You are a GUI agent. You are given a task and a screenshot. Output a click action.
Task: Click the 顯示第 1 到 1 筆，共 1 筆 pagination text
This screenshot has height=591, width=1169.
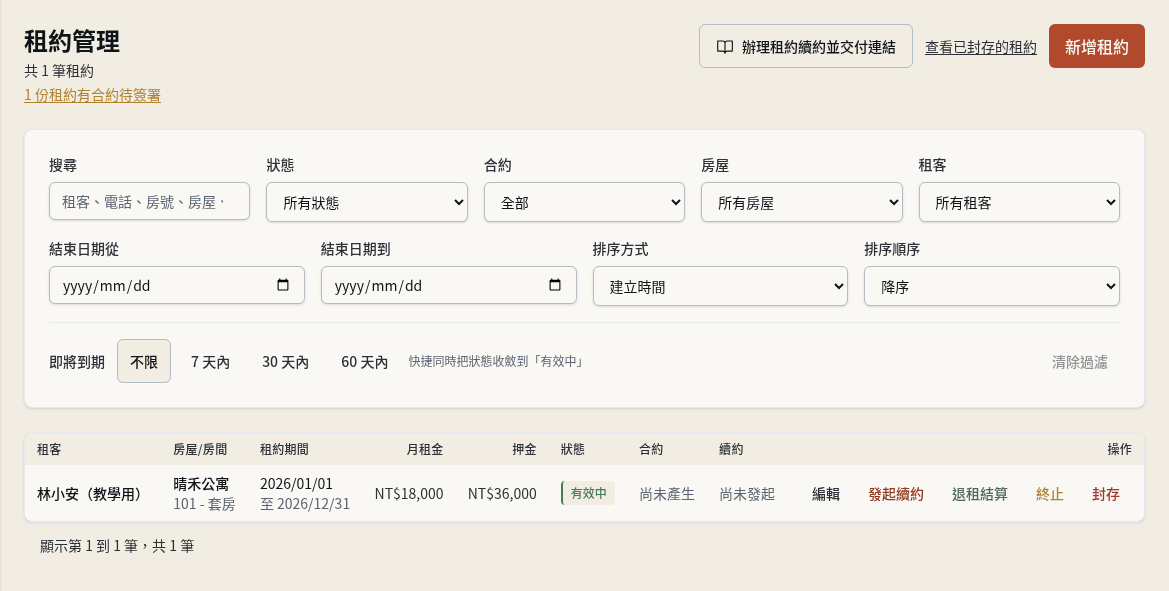point(117,546)
